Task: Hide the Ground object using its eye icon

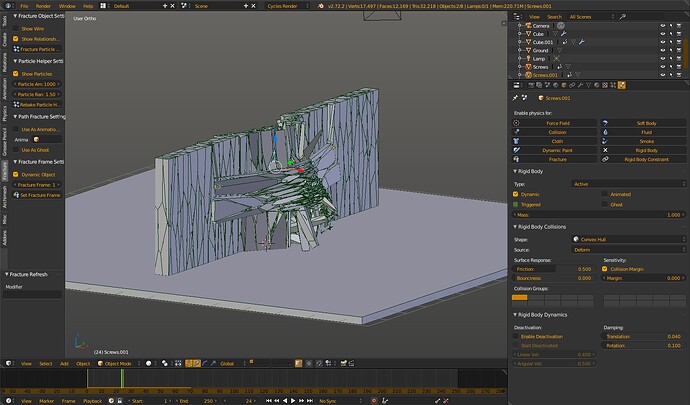Action: click(x=663, y=50)
